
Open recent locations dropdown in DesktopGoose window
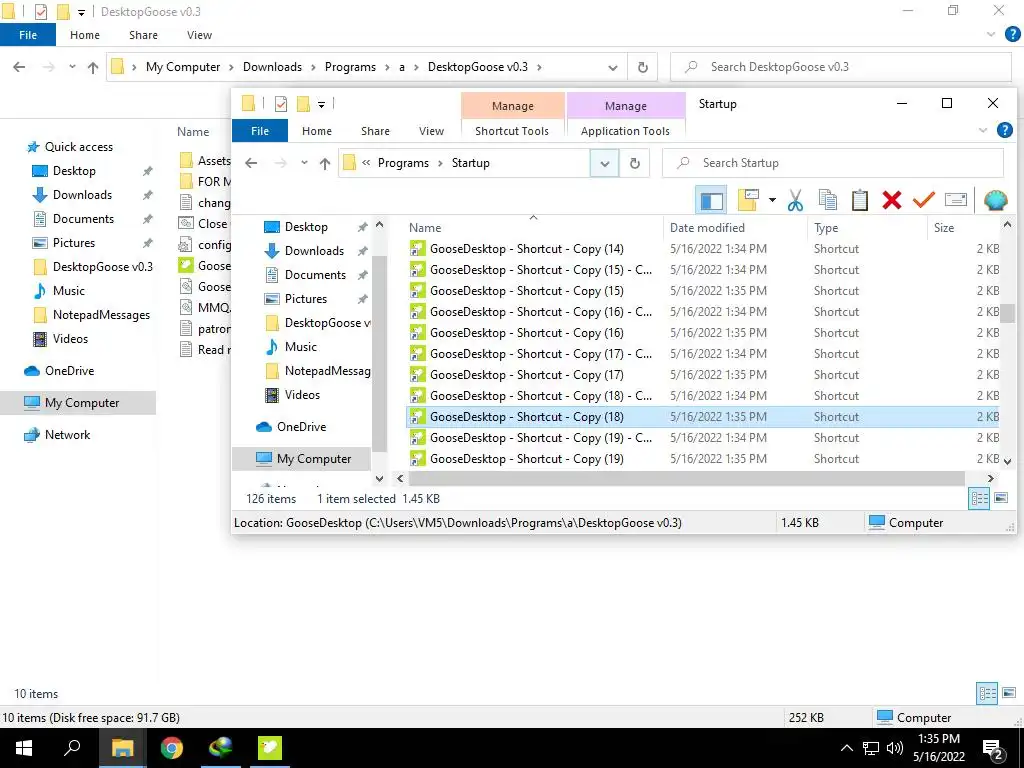point(72,67)
